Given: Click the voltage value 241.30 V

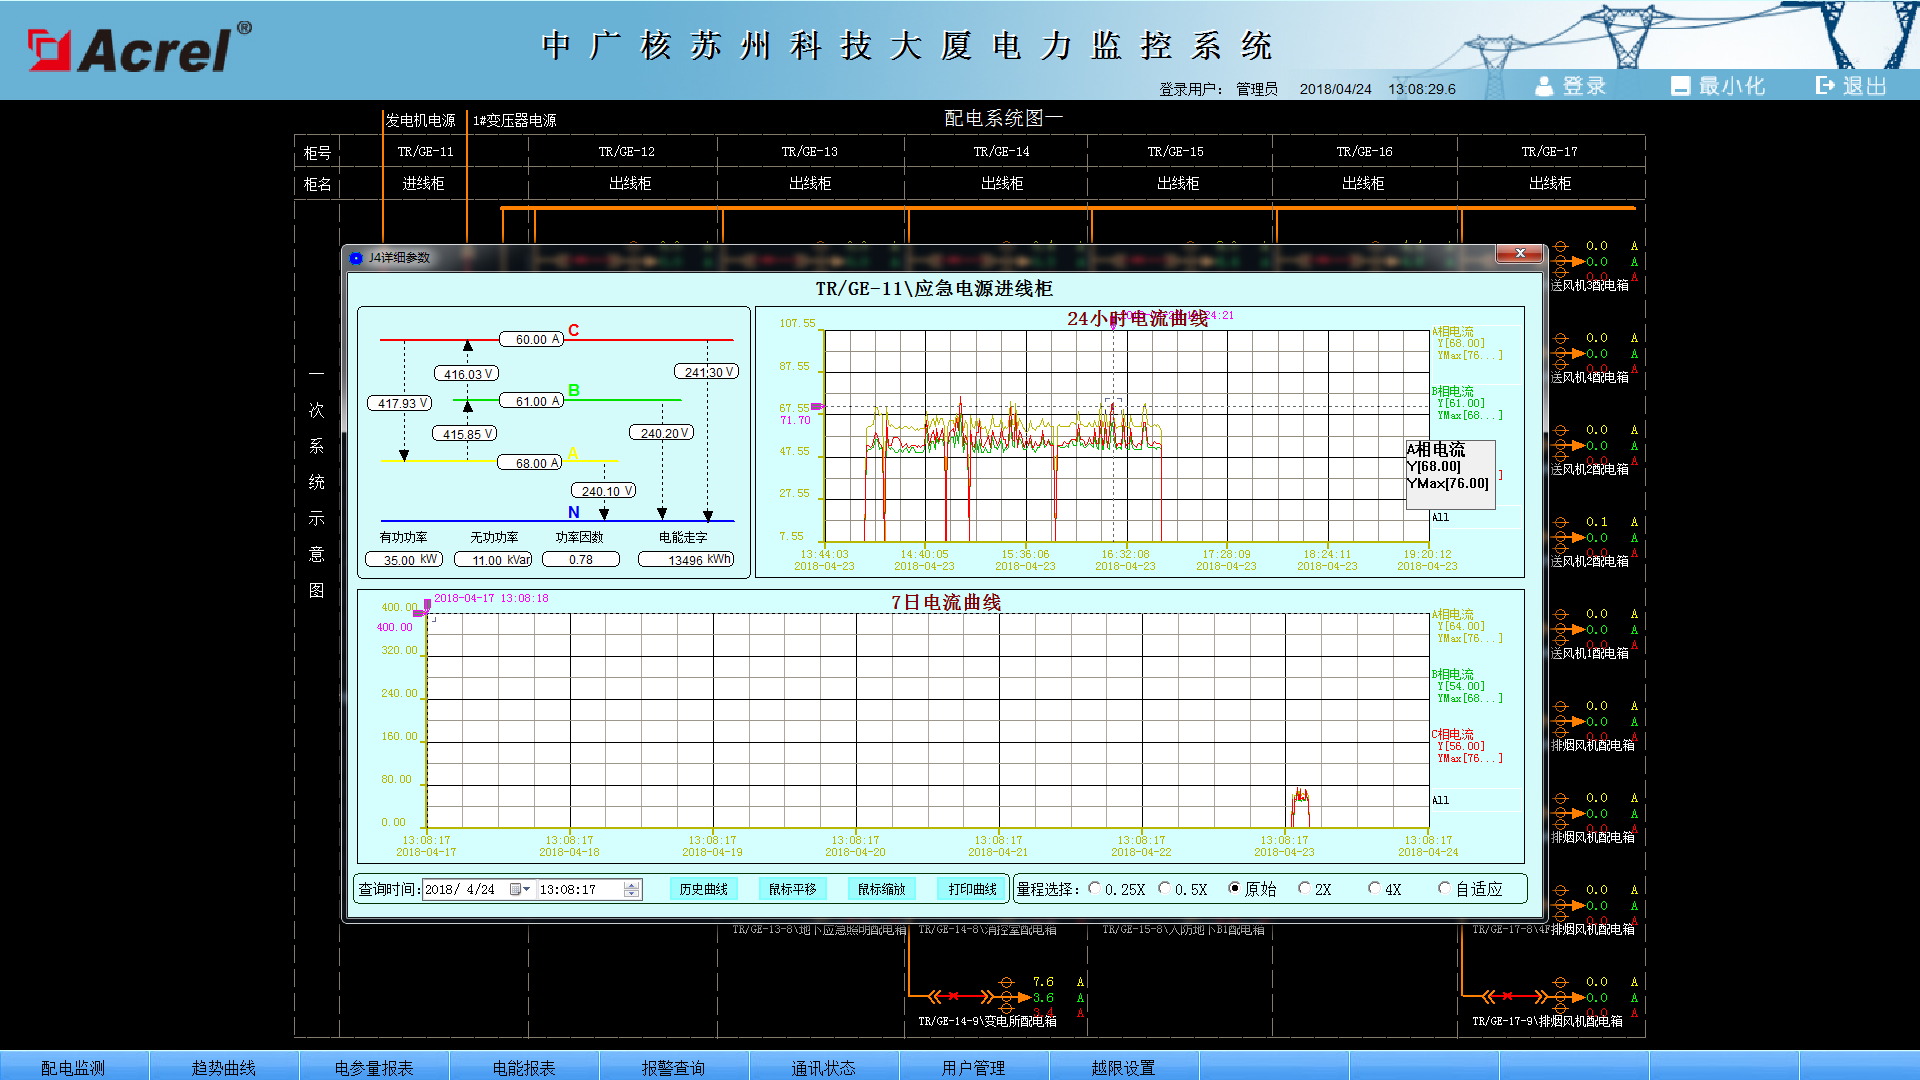Looking at the screenshot, I should pos(707,372).
